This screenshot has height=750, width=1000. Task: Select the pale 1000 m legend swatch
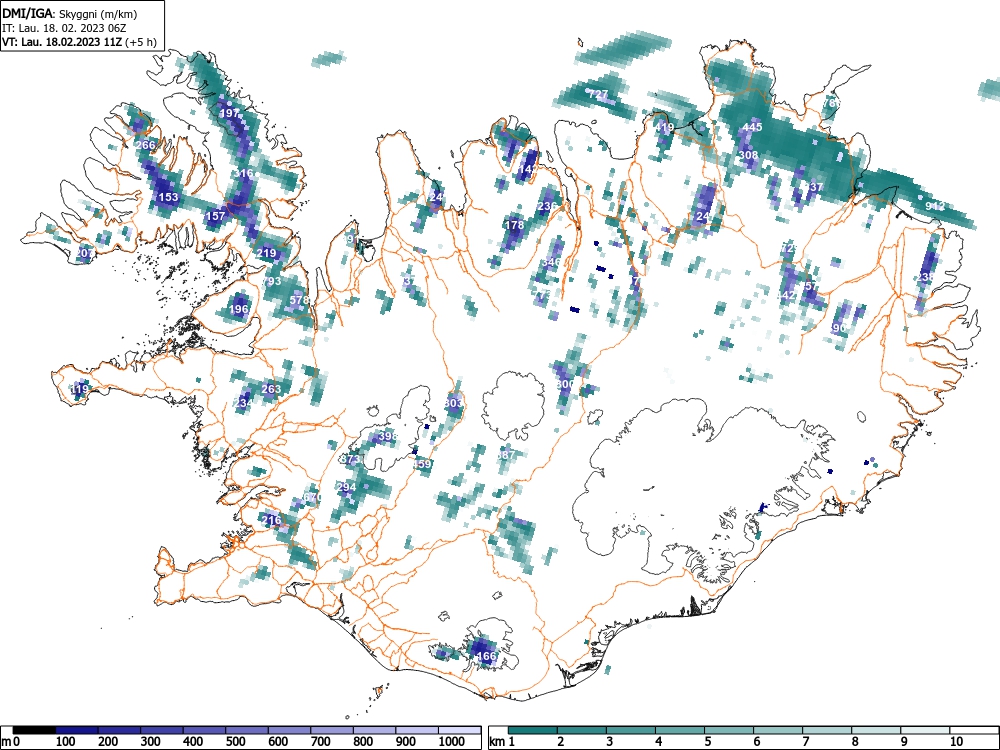460,730
